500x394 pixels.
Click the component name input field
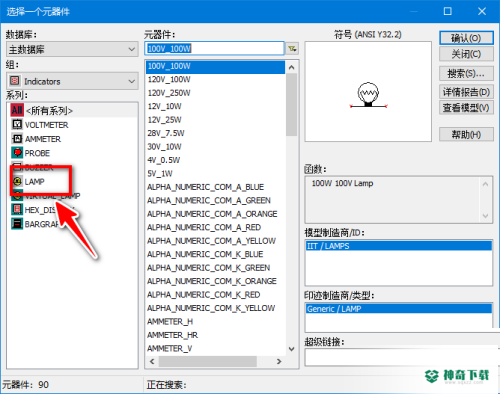pyautogui.click(x=214, y=49)
